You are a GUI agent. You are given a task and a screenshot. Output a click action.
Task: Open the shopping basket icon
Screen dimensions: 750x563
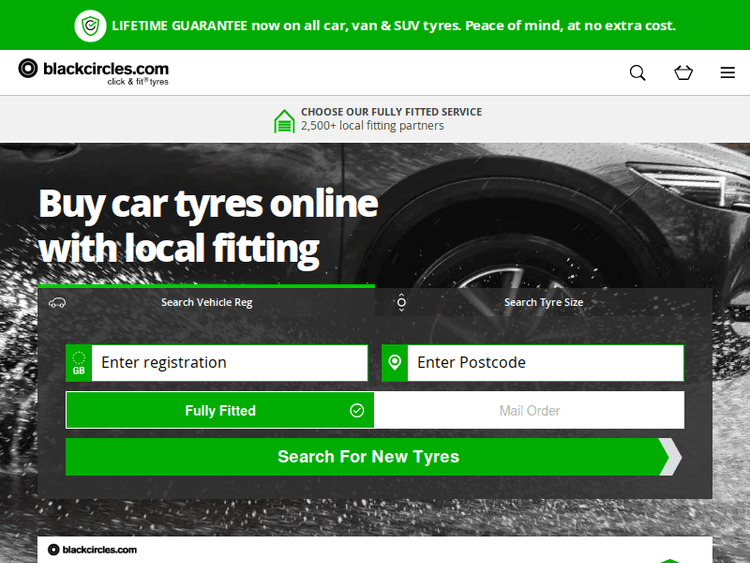[683, 73]
